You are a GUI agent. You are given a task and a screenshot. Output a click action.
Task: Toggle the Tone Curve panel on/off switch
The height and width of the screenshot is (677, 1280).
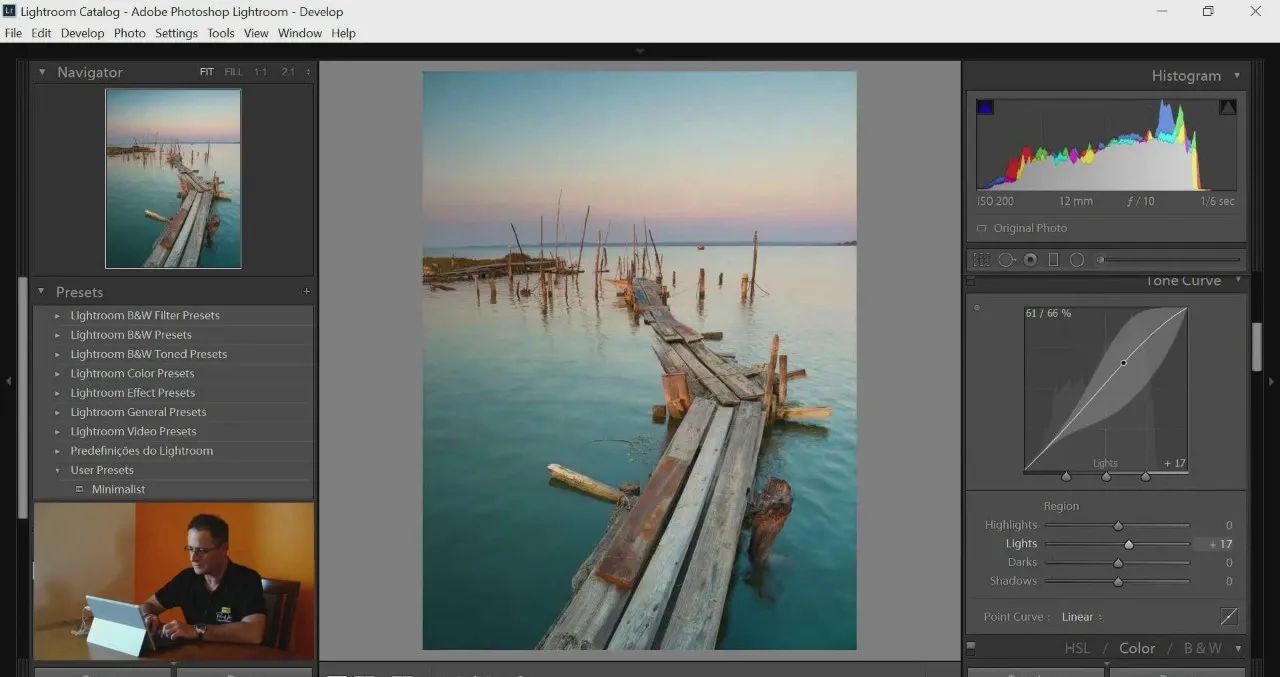point(970,282)
